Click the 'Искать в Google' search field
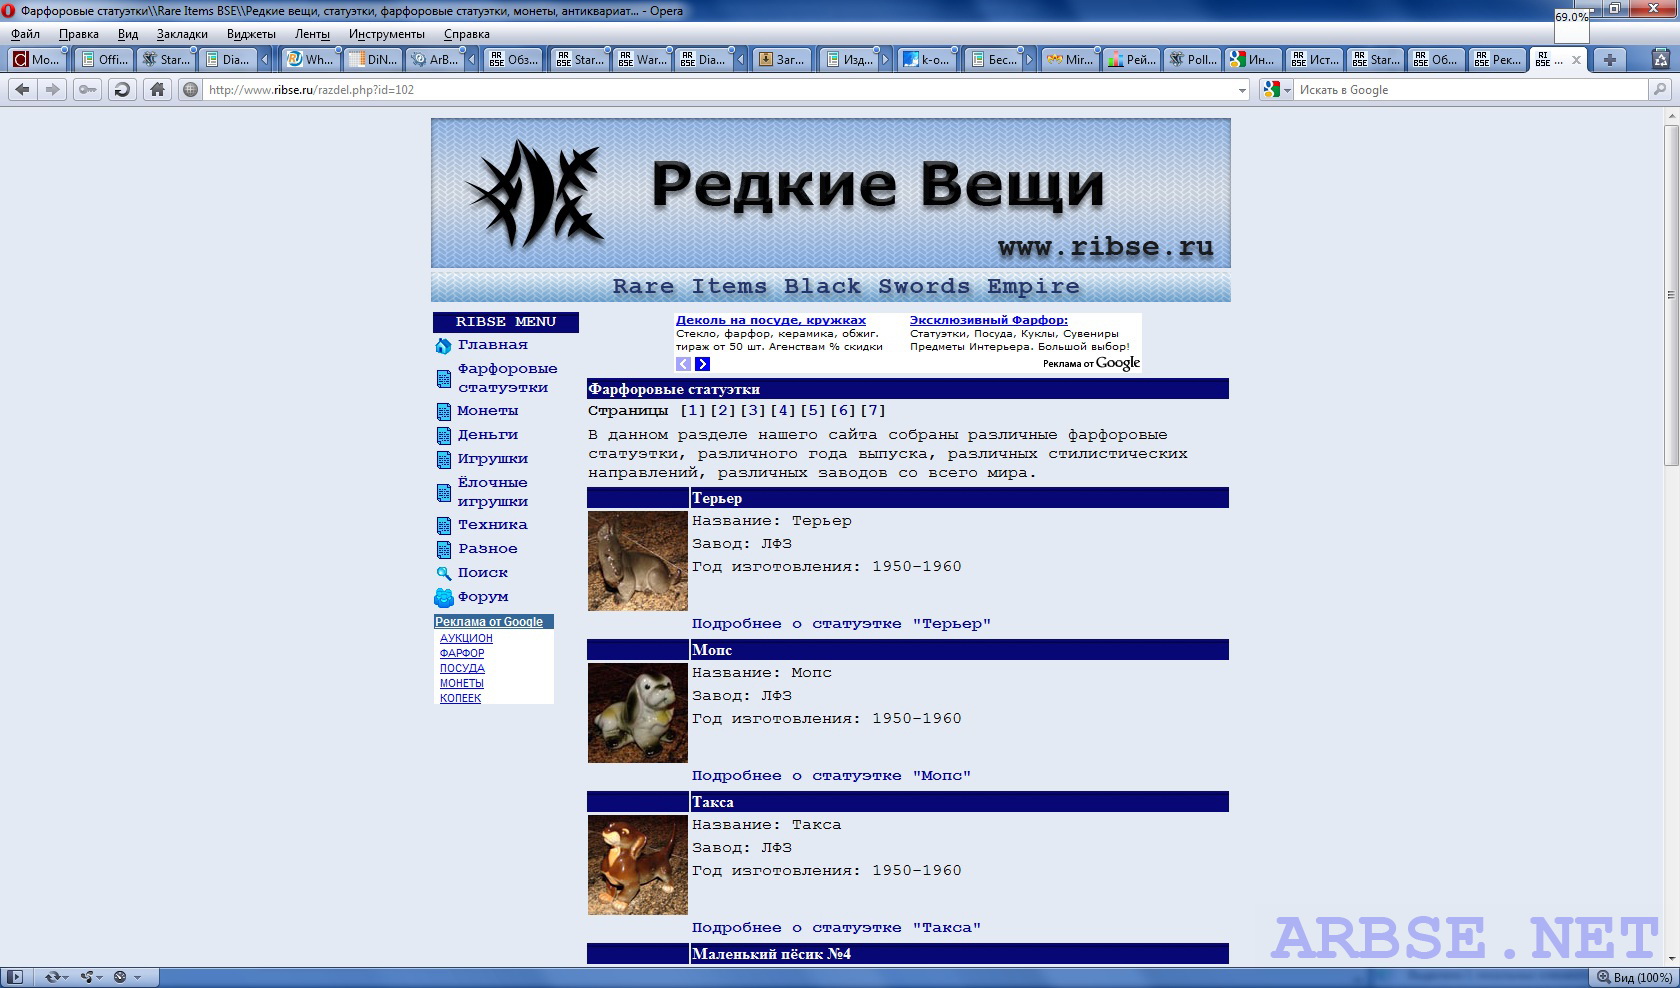The image size is (1680, 988). [1470, 90]
